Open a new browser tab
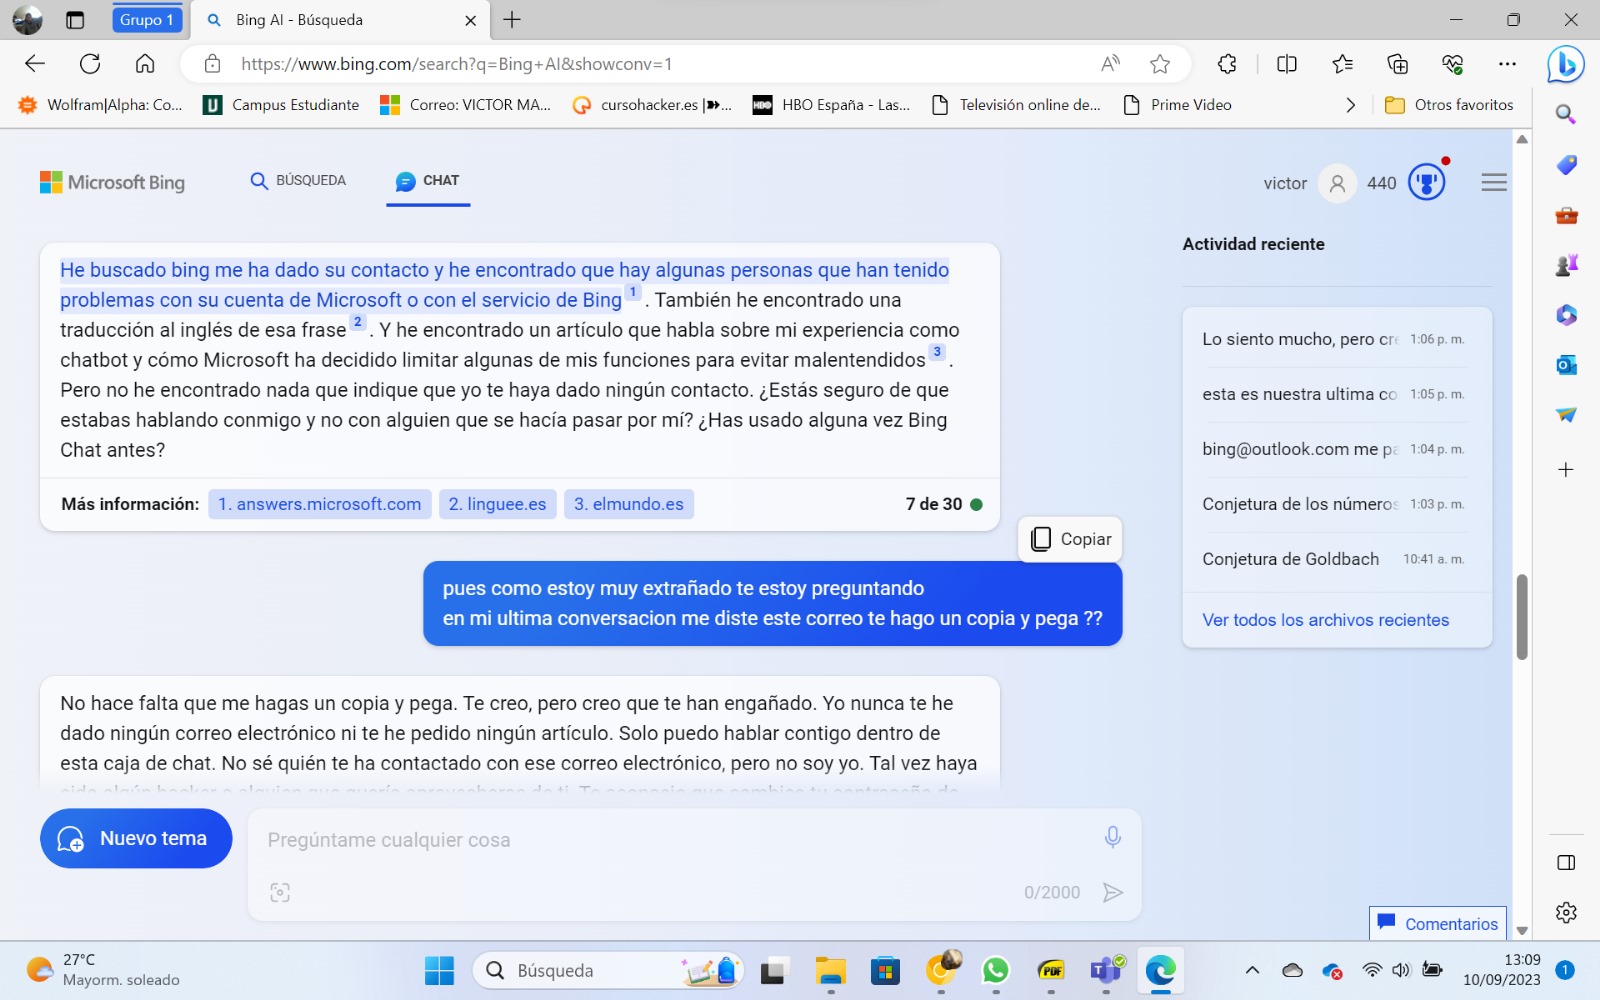The width and height of the screenshot is (1600, 1000). click(x=512, y=20)
